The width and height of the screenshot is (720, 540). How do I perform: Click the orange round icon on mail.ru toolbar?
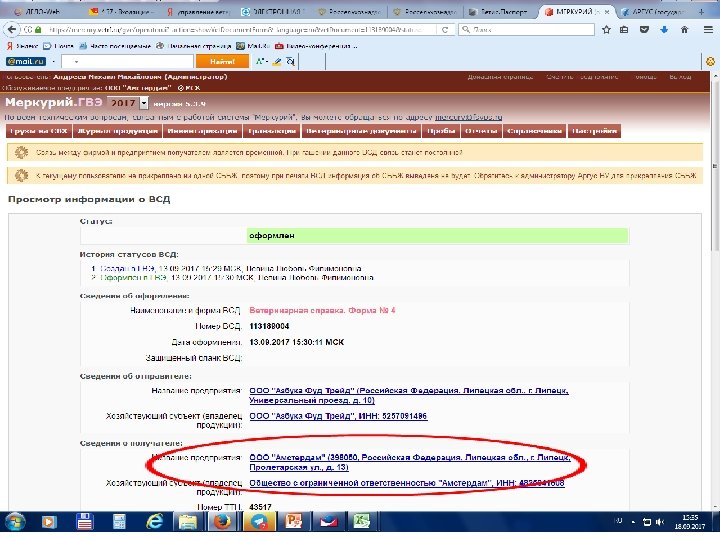pyautogui.click(x=710, y=61)
